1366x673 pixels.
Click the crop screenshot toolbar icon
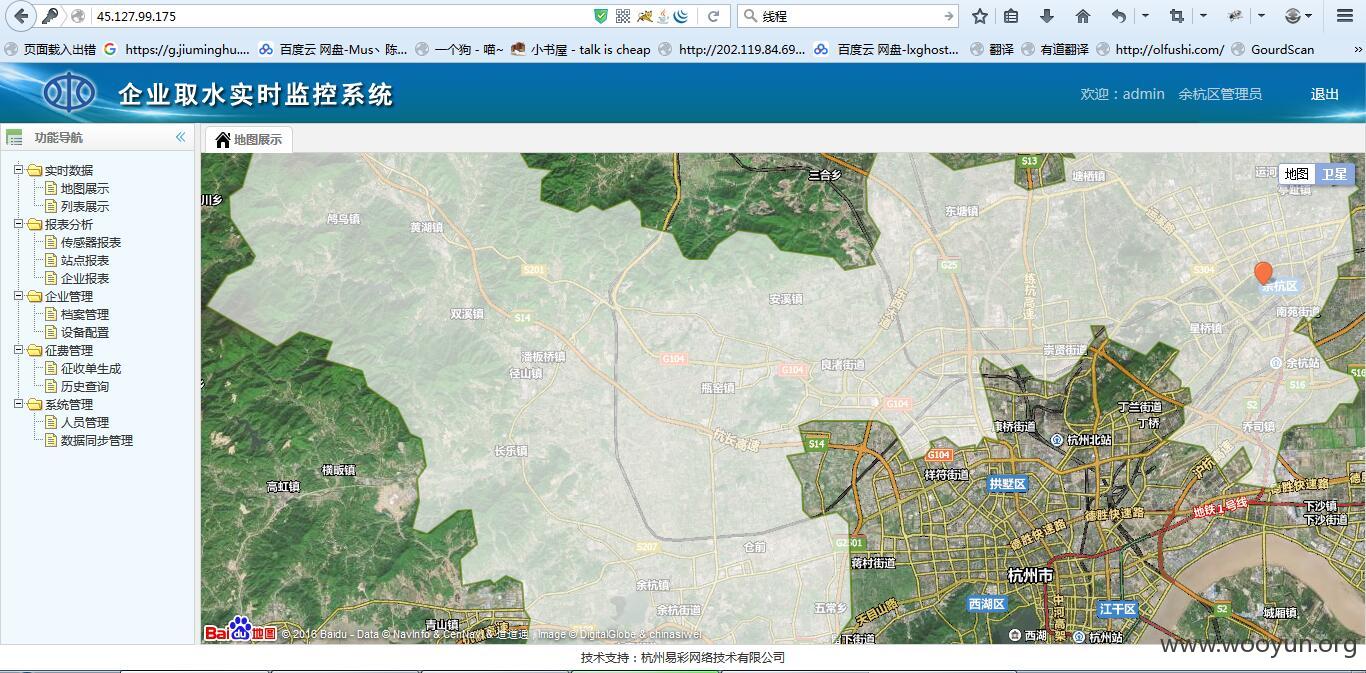tap(1176, 16)
